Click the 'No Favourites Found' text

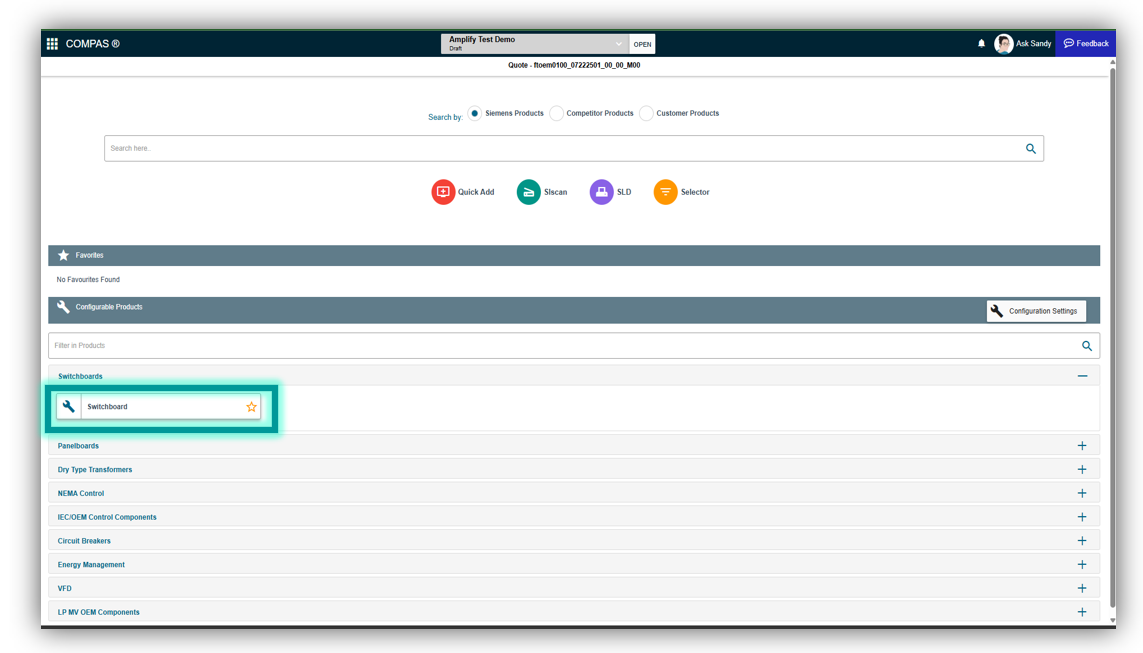pyautogui.click(x=88, y=280)
